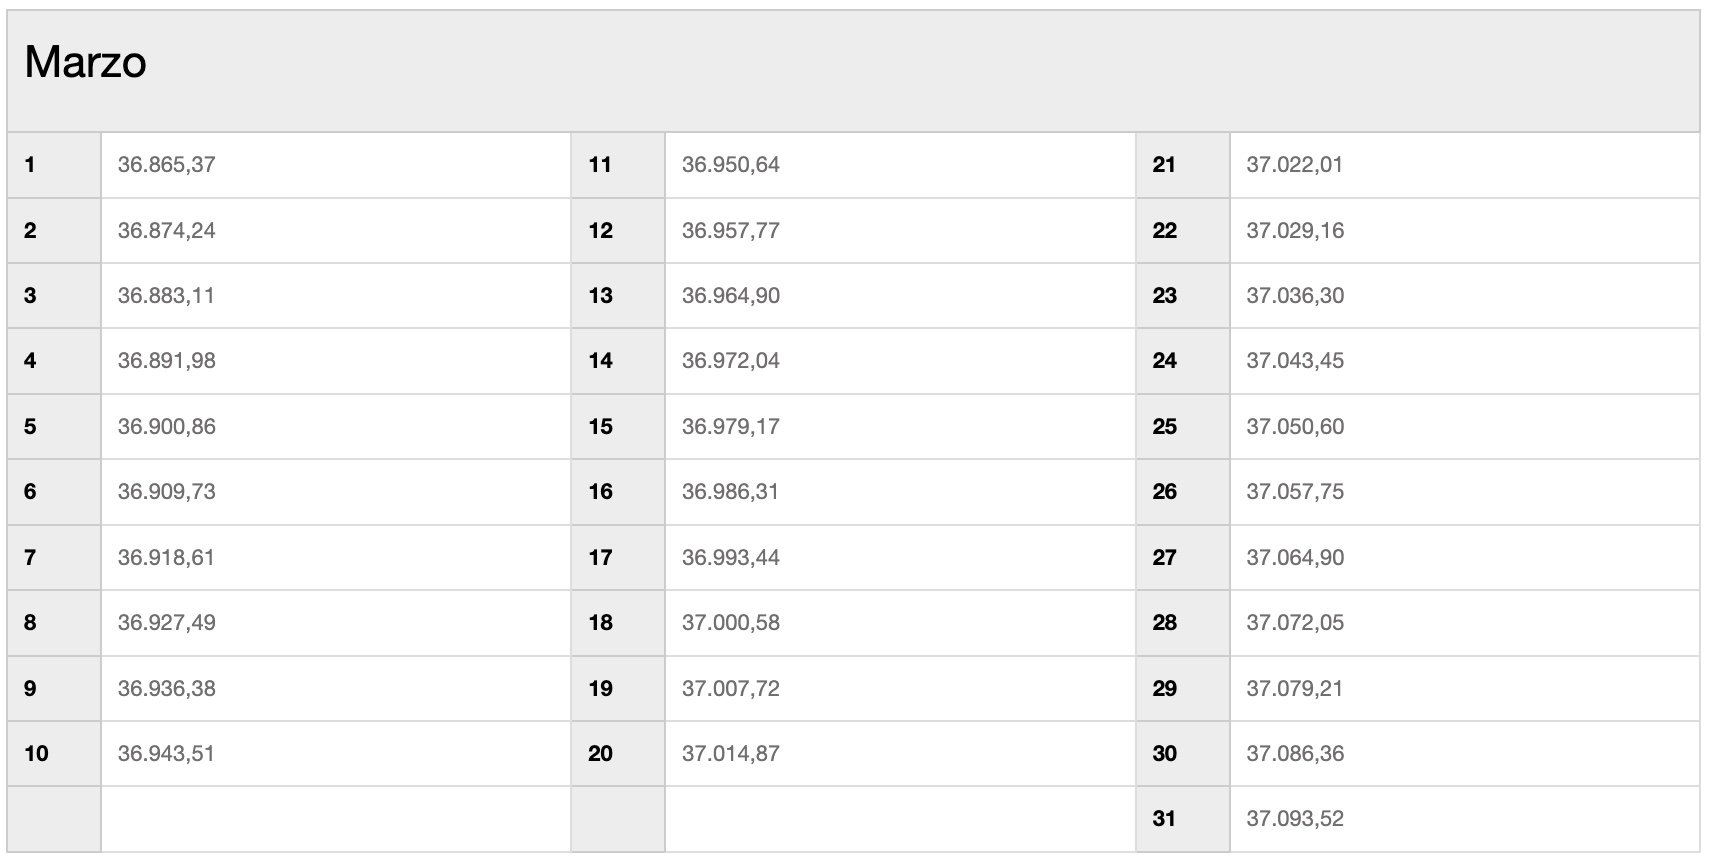Select day 28 number cell

[1183, 622]
